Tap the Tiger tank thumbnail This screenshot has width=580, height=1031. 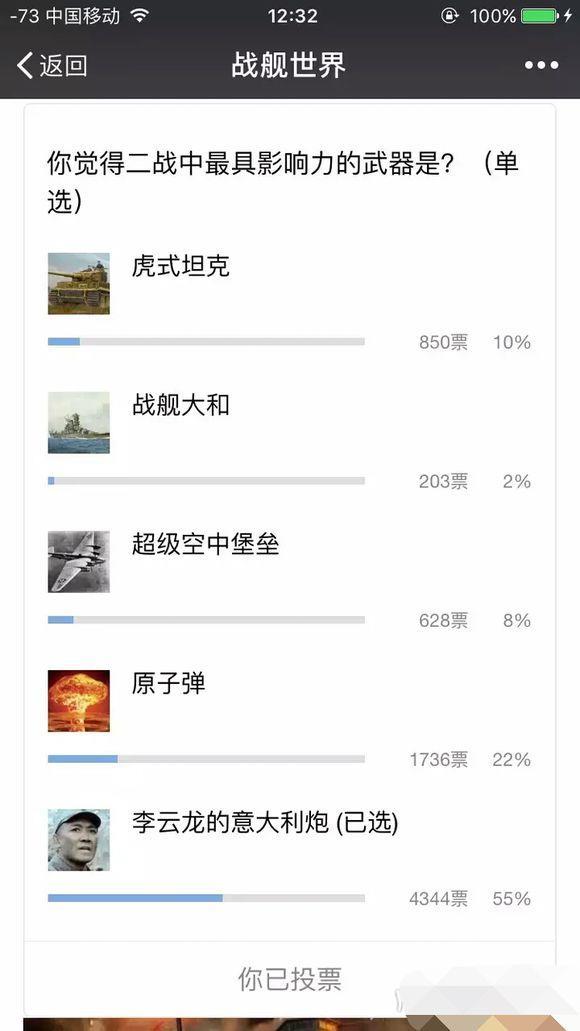click(79, 283)
